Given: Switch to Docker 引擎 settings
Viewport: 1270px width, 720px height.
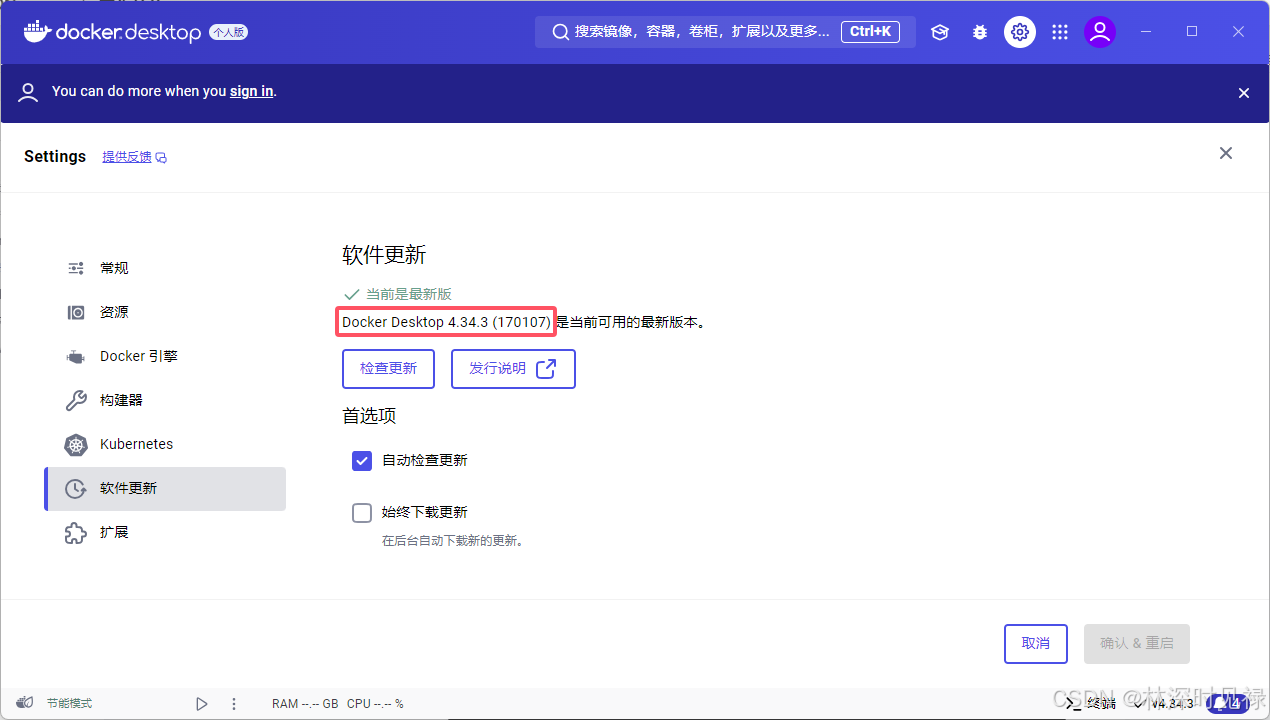Looking at the screenshot, I should 165,356.
